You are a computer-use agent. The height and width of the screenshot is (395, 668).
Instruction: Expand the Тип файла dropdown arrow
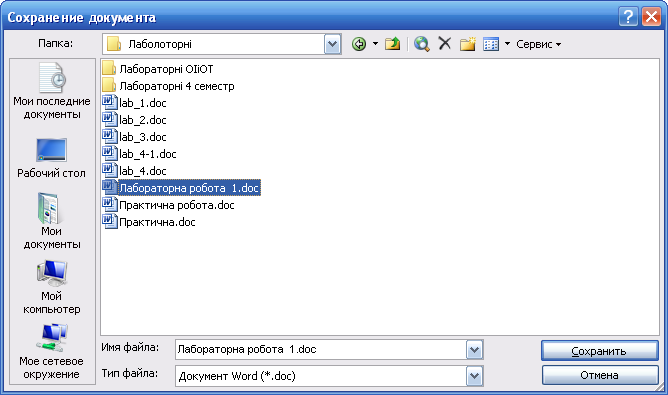(x=475, y=376)
